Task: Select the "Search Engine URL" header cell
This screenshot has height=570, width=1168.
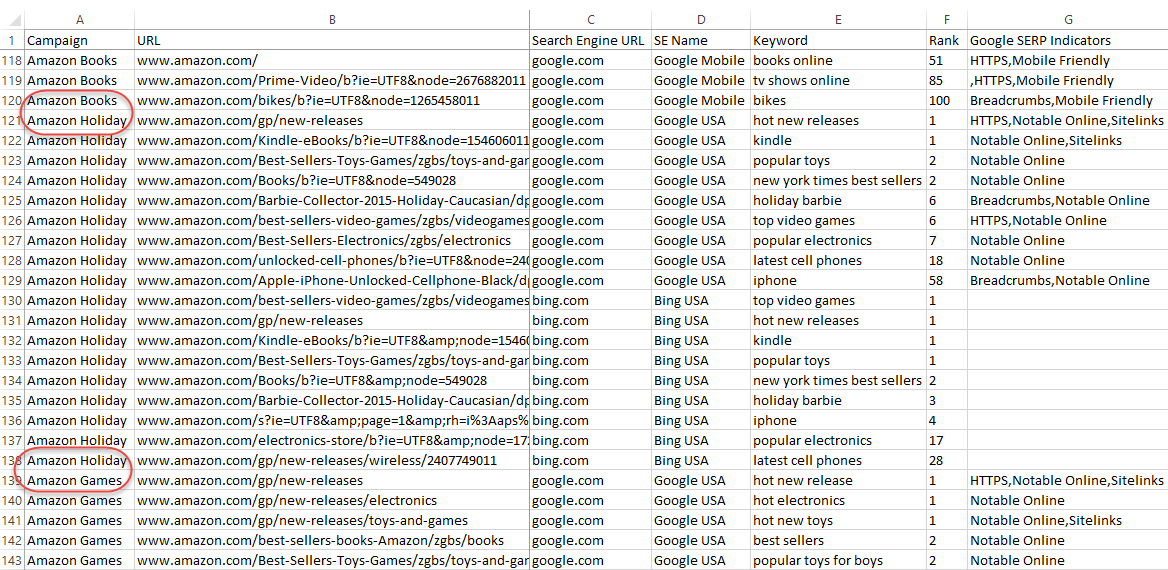Action: (x=589, y=41)
